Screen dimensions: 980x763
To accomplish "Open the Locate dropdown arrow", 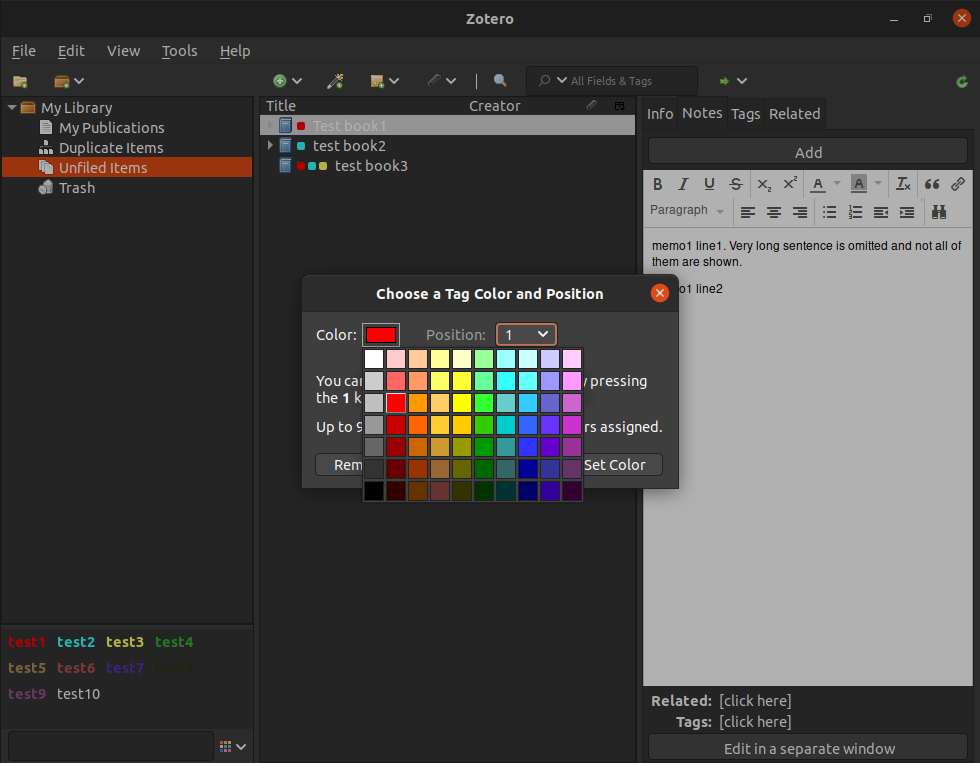I will click(742, 81).
